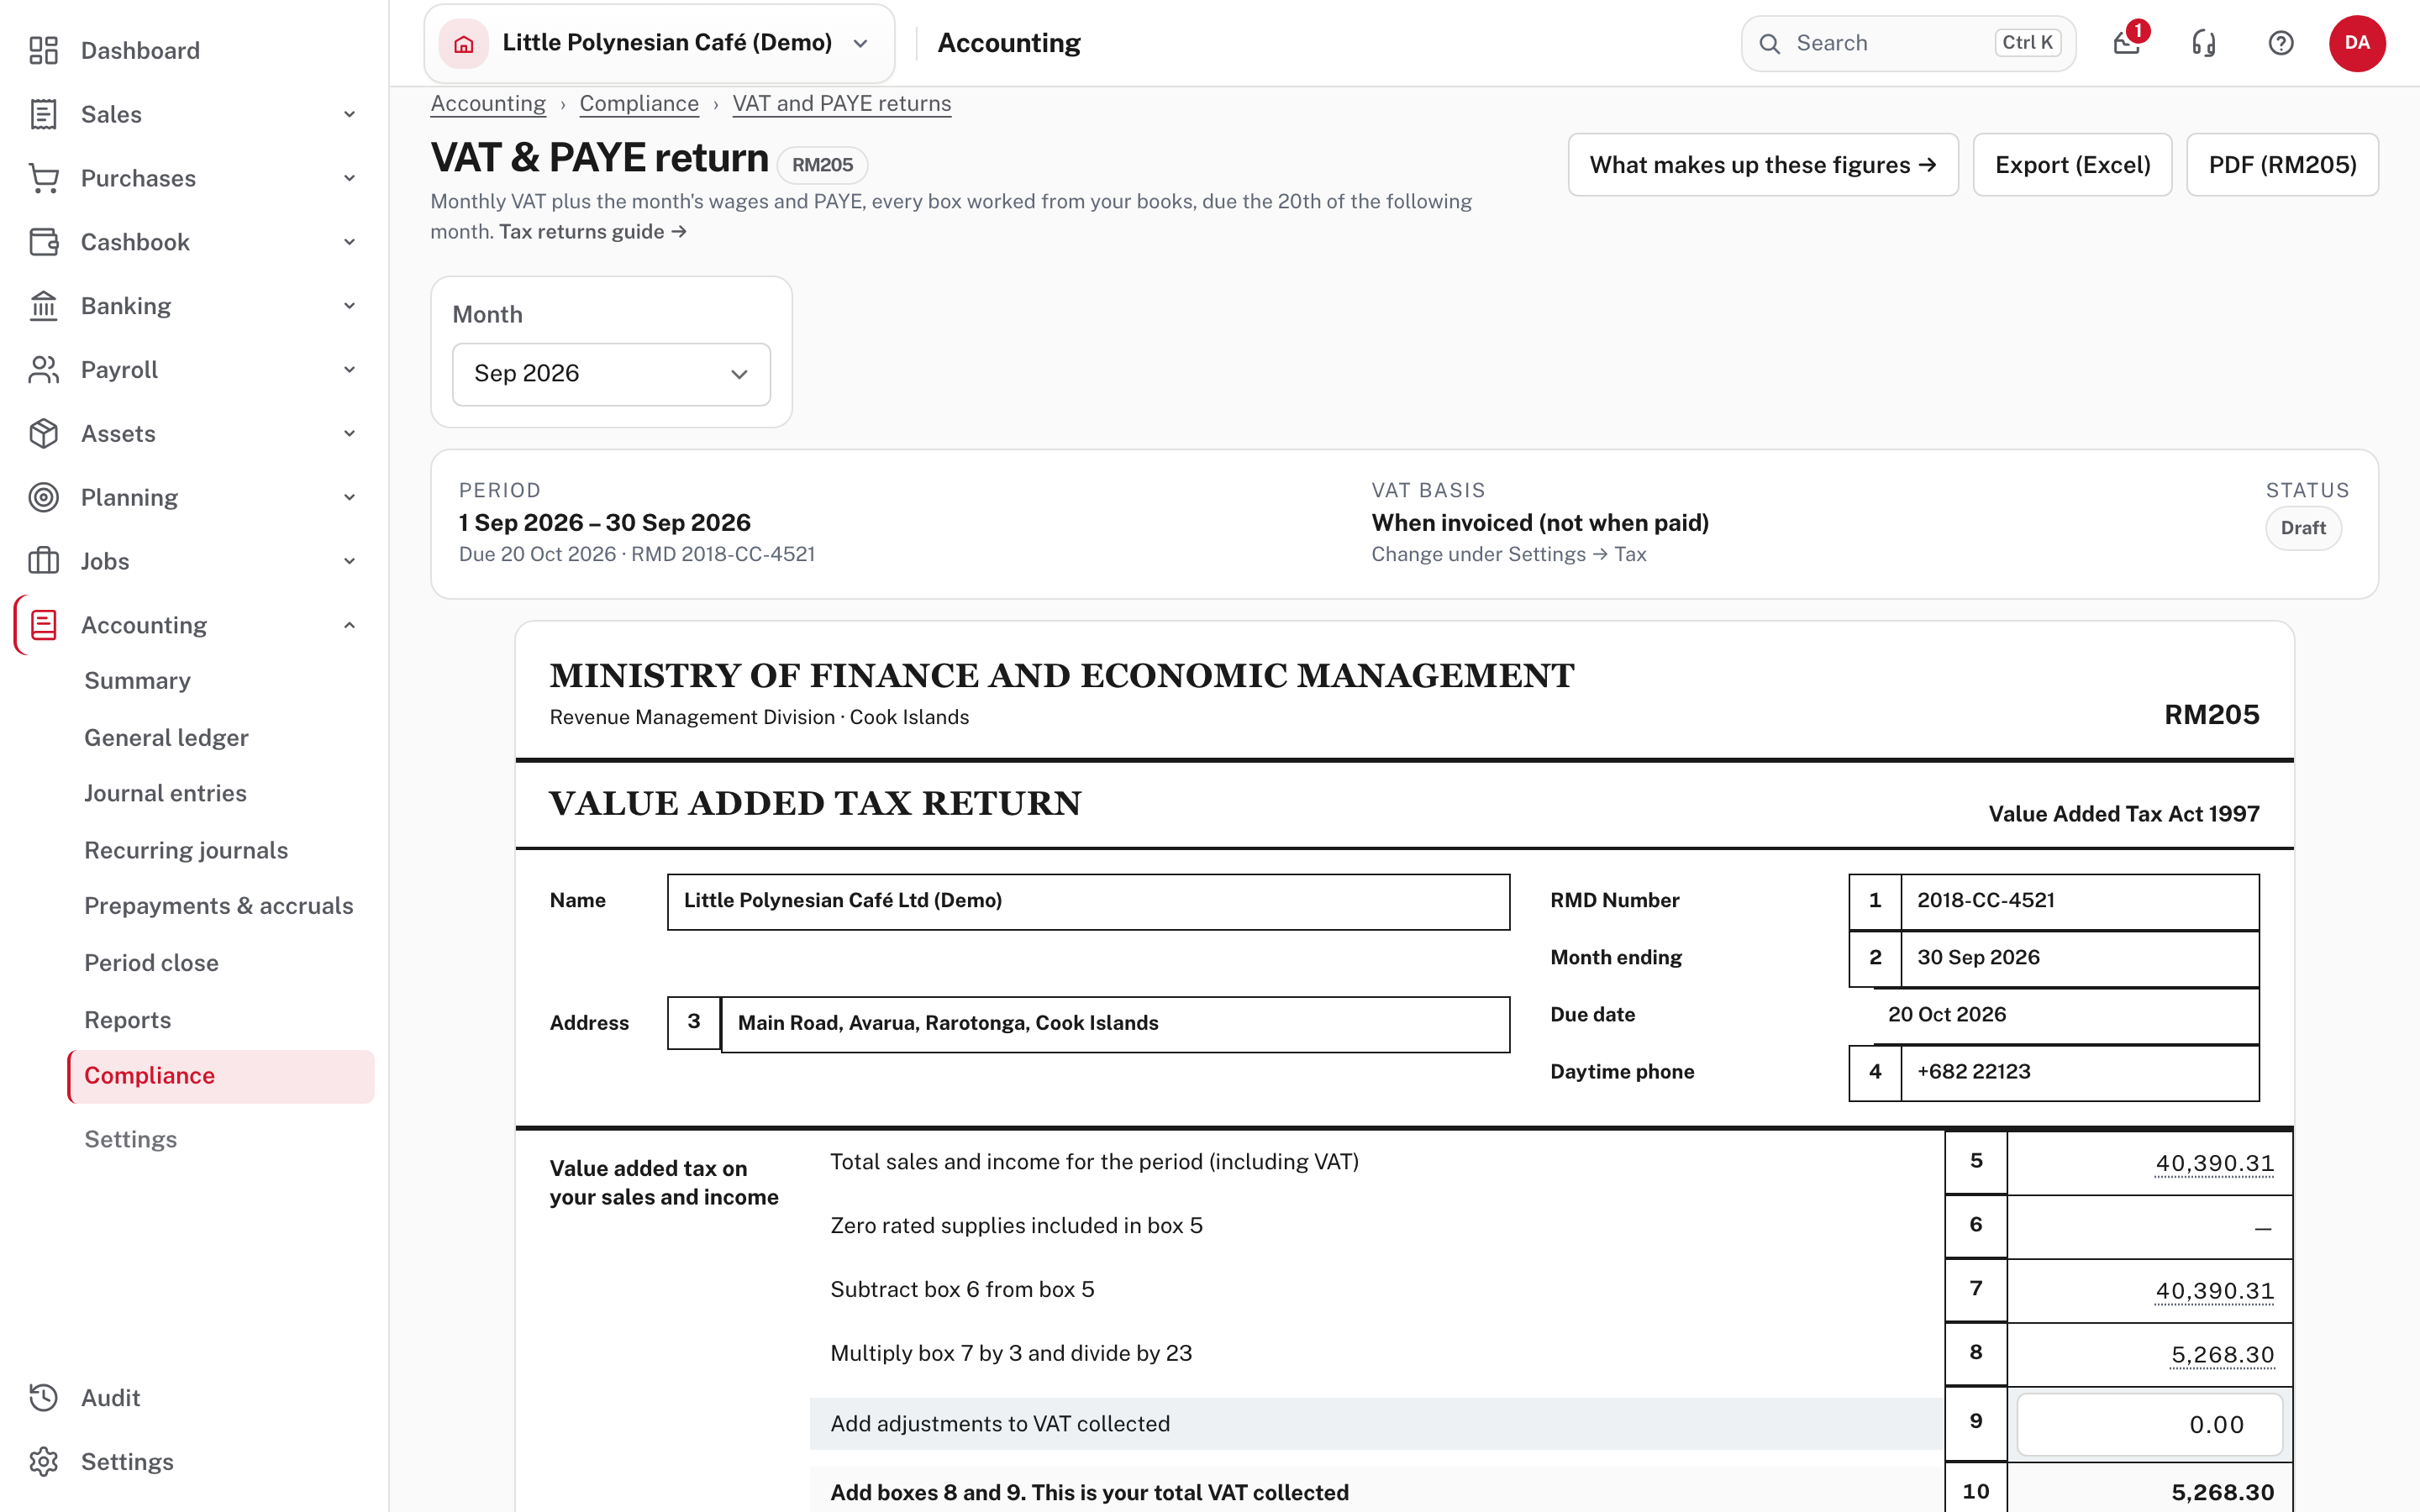Click the Payroll people icon
This screenshot has height=1512, width=2420.
43,370
